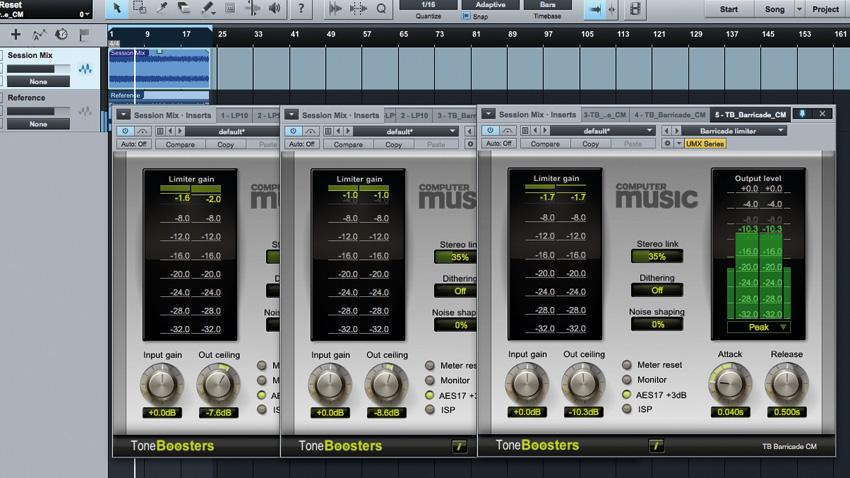Screen dimensions: 850x478
Task: Click Compare button in the right plugin
Action: pyautogui.click(x=546, y=144)
